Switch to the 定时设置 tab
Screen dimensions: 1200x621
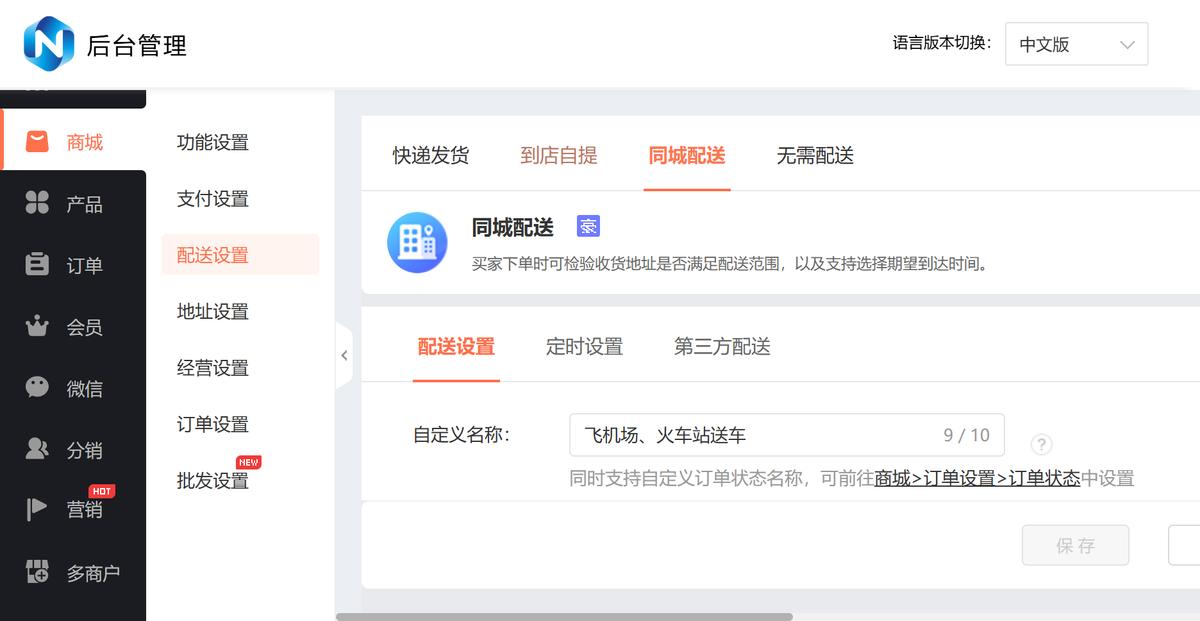[x=584, y=346]
